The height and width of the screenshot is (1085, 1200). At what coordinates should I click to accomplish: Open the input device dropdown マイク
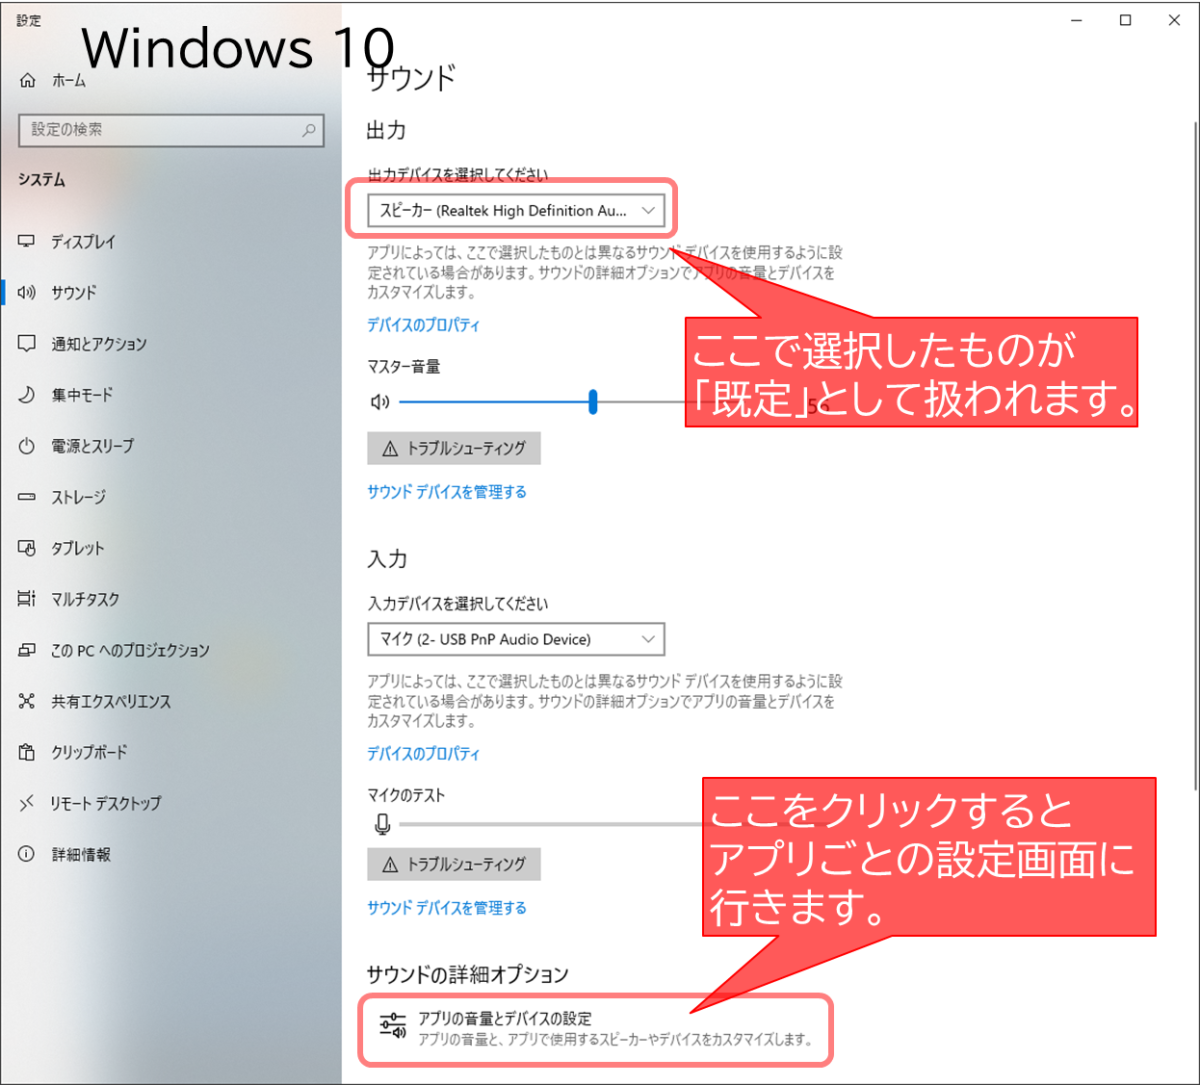(x=516, y=639)
